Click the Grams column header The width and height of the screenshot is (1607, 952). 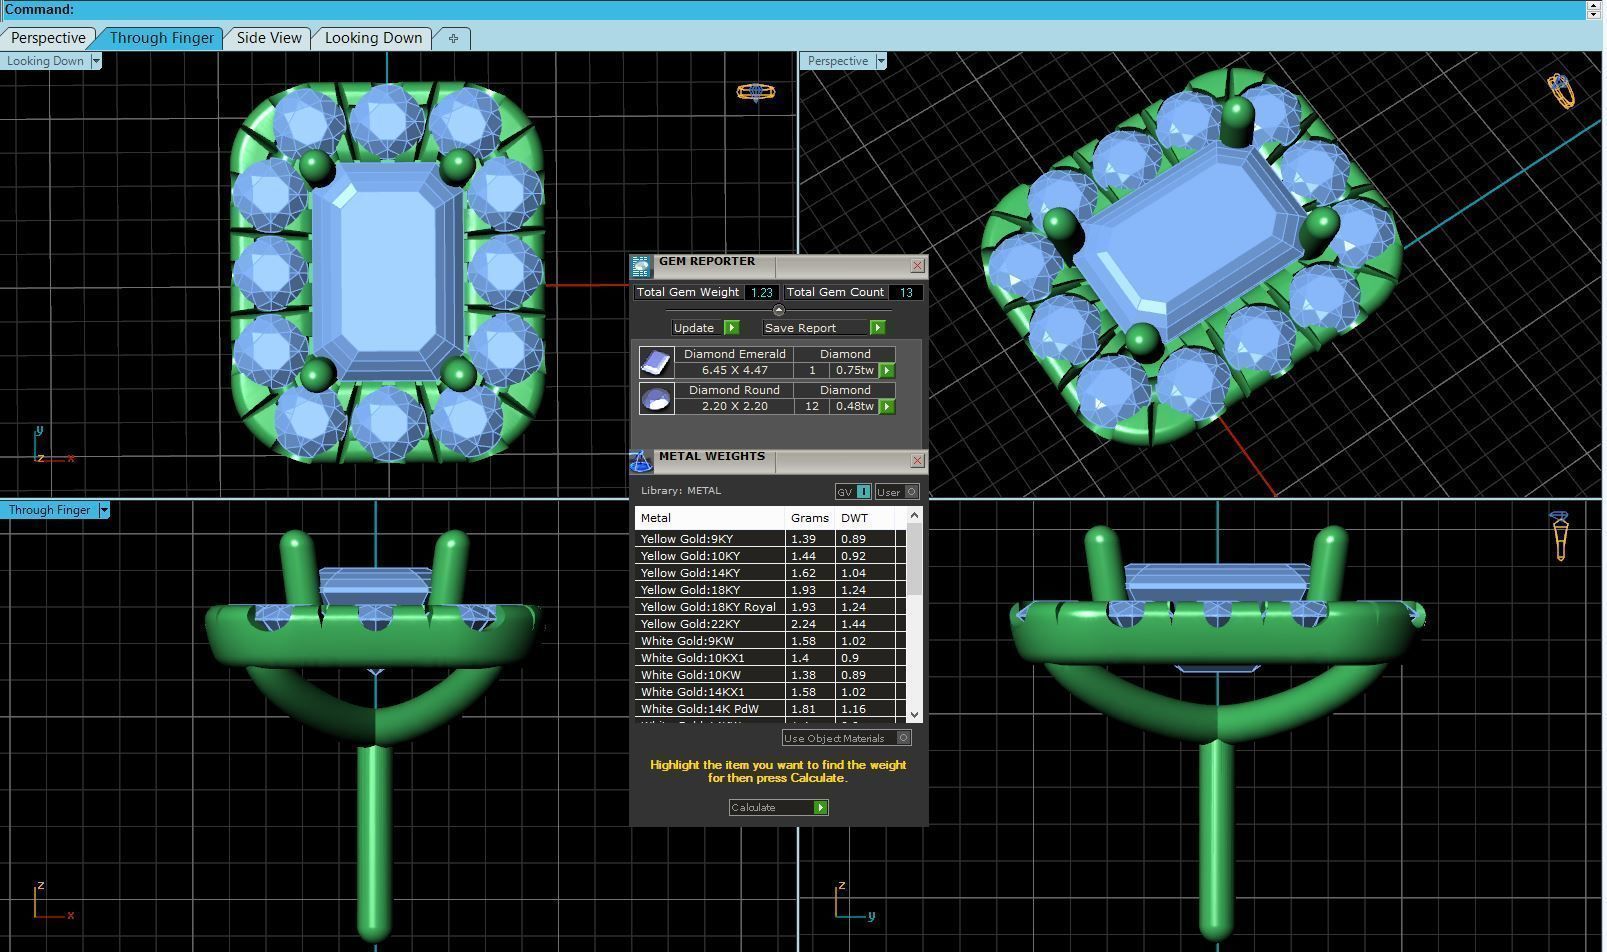(x=810, y=518)
